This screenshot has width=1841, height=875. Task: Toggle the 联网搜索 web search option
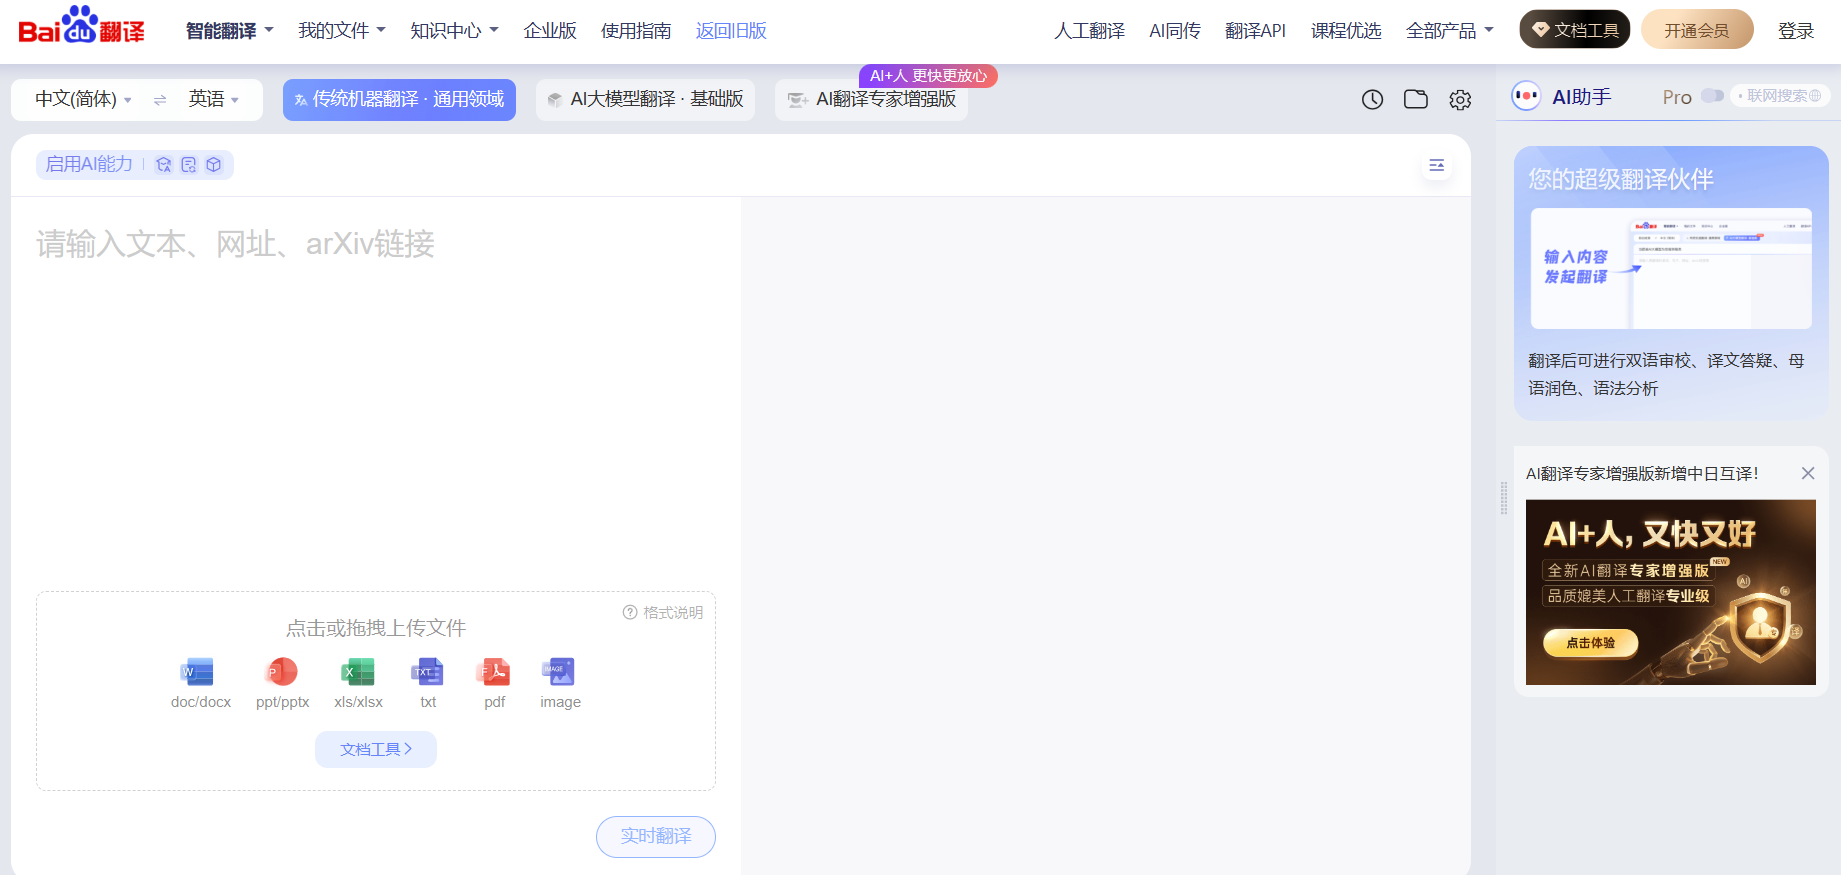pyautogui.click(x=1783, y=96)
